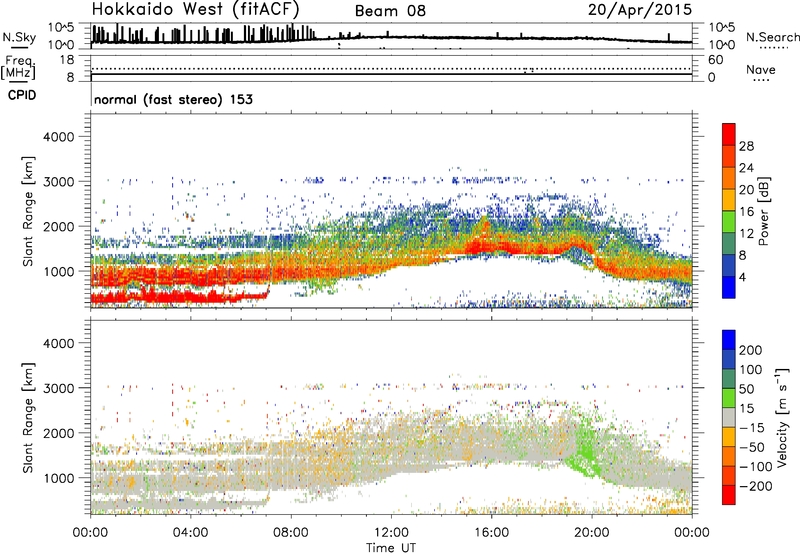Click the 3000 tick in the power panel
This screenshot has width=800, height=554.
(x=59, y=182)
